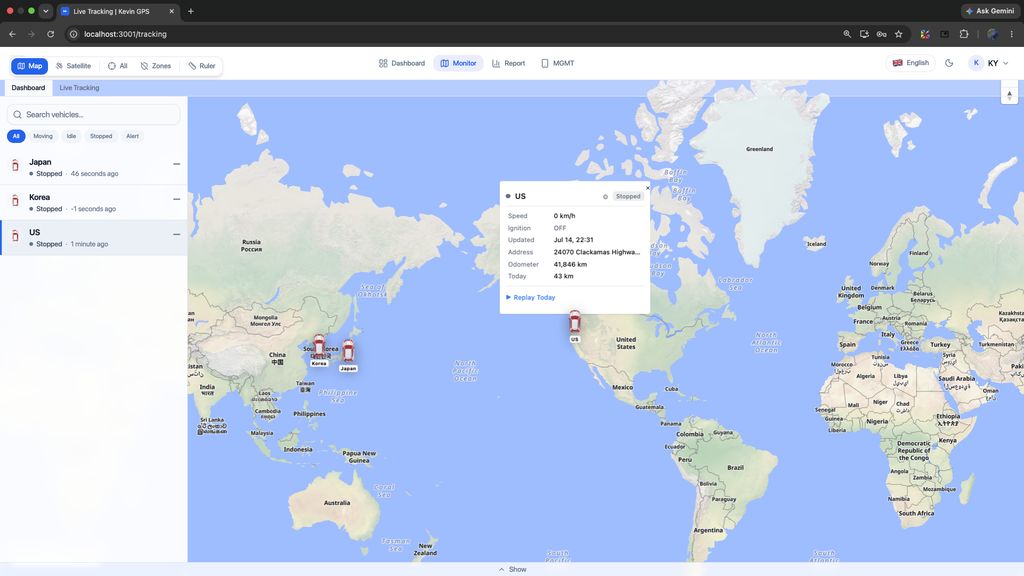
Task: Click the updated time Jul 14, 22:31
Action: click(x=573, y=240)
